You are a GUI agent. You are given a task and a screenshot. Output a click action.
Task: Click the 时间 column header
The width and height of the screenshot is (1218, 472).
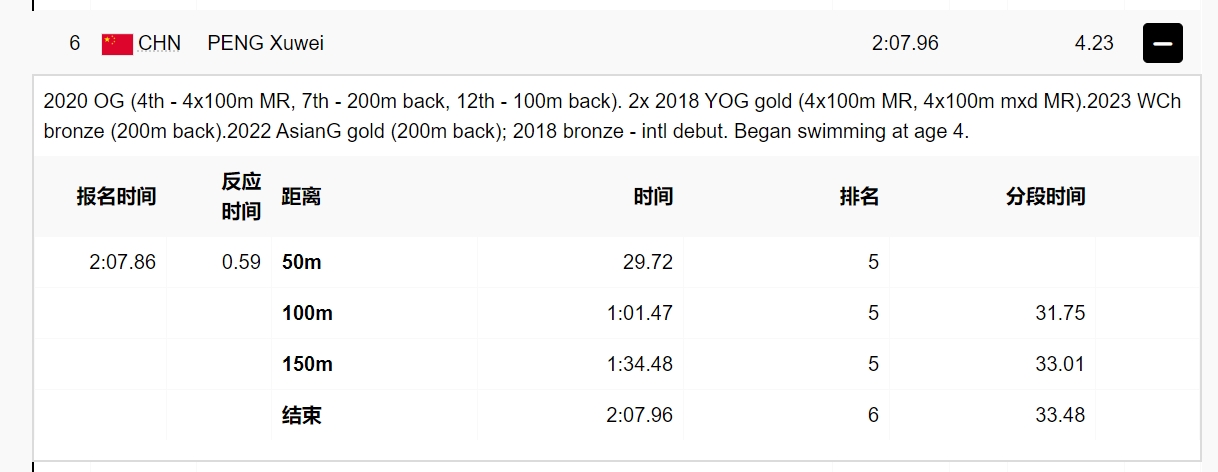coord(653,196)
